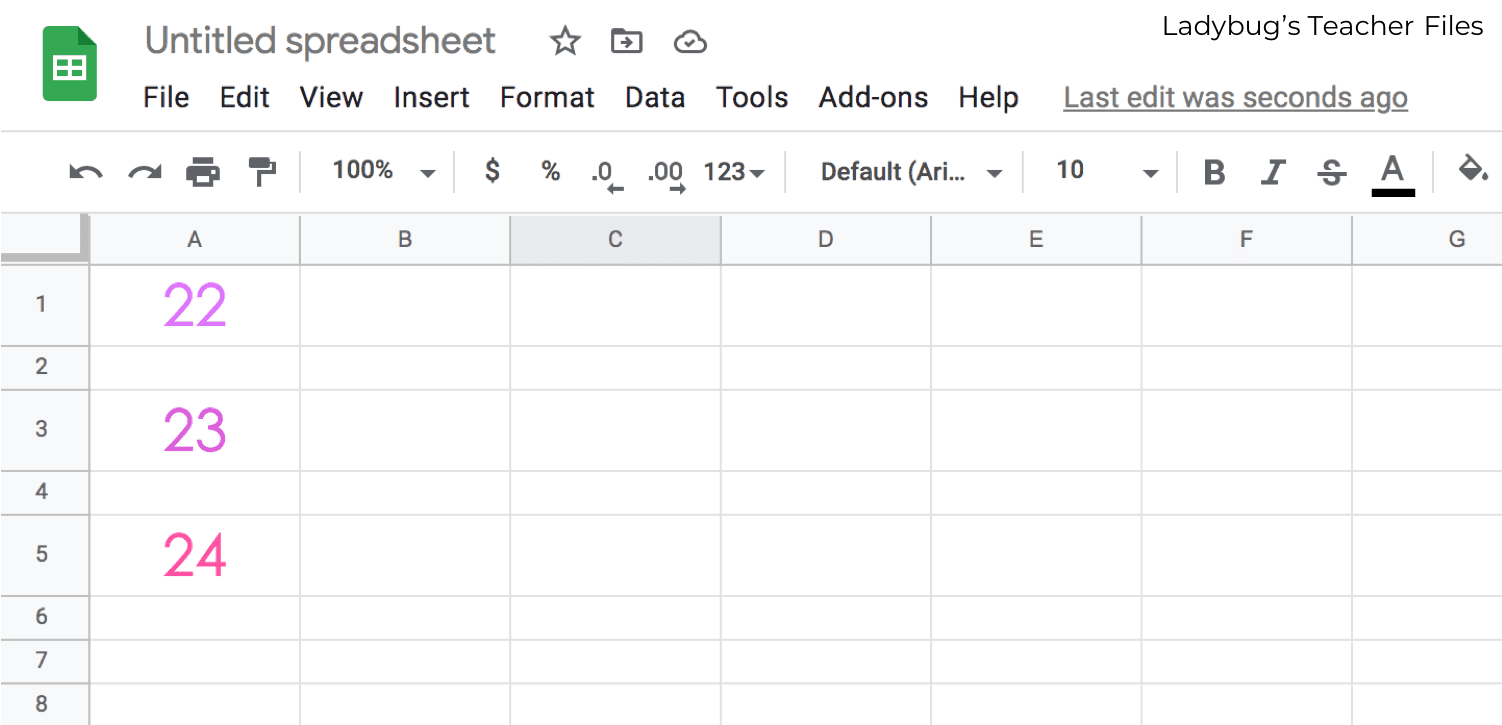Open the font size 10 dropdown

point(1107,171)
